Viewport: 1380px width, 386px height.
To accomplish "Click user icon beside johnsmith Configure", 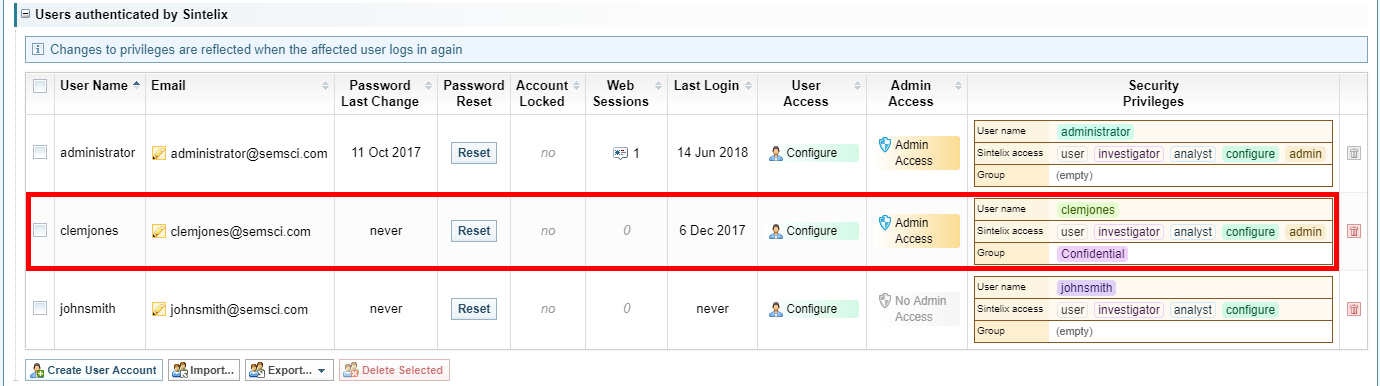I will [x=776, y=309].
